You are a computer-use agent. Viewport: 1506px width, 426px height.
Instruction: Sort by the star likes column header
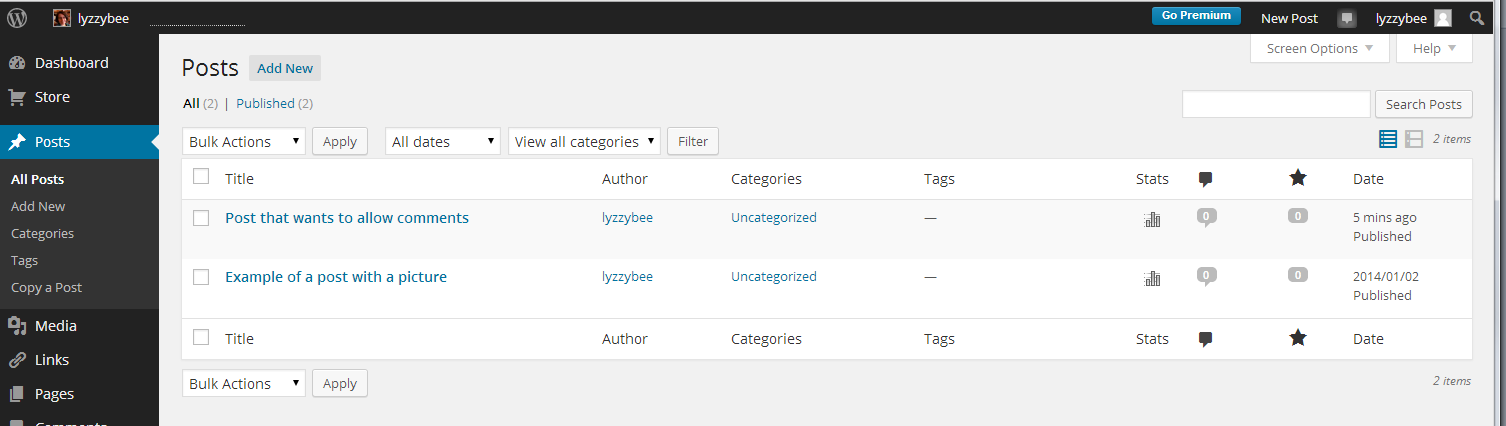pos(1298,178)
